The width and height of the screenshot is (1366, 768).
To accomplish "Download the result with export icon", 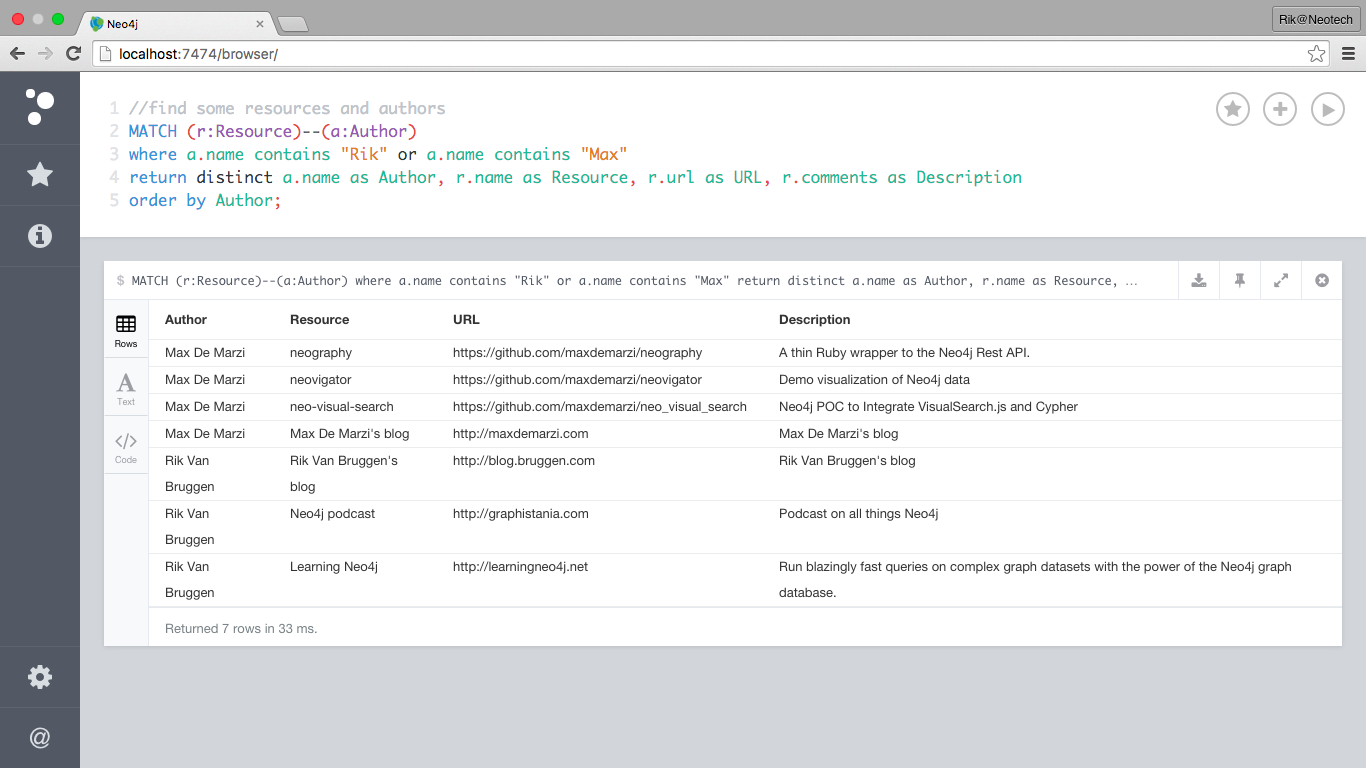I will (x=1199, y=281).
